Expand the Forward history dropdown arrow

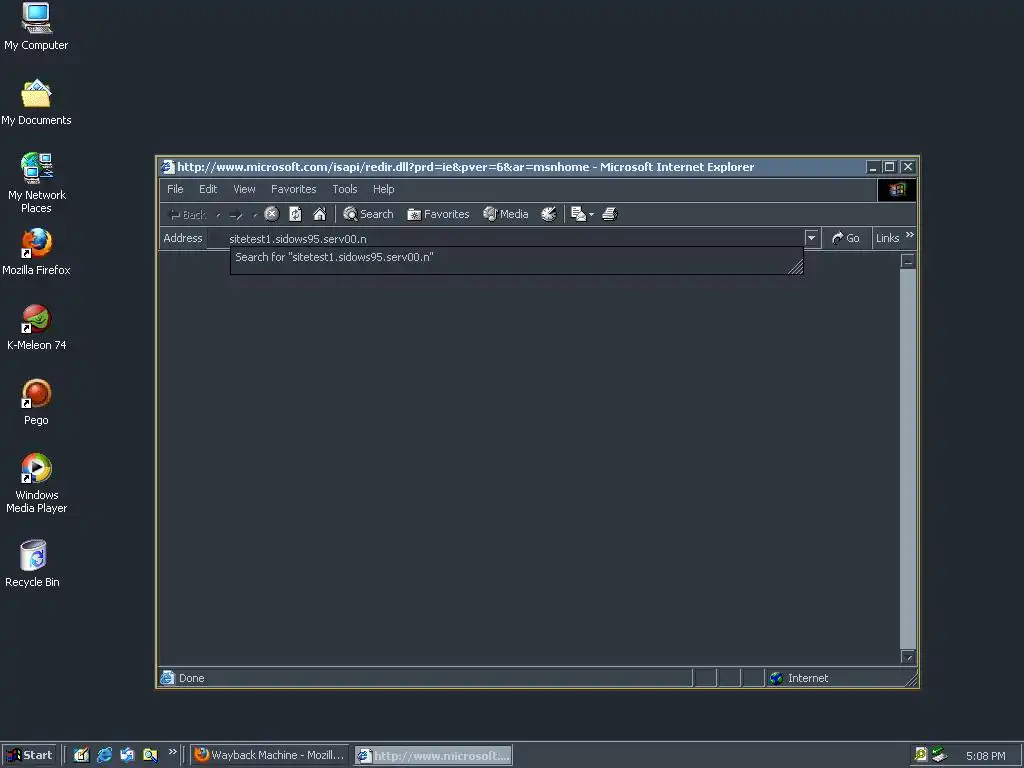pyautogui.click(x=254, y=214)
